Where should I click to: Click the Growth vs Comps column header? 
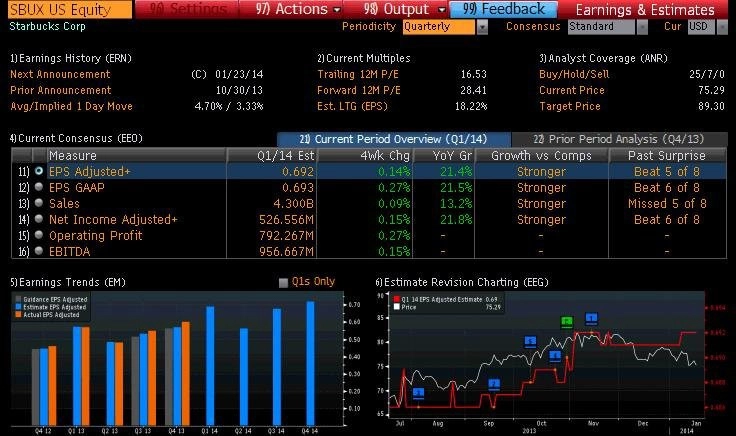click(x=542, y=155)
